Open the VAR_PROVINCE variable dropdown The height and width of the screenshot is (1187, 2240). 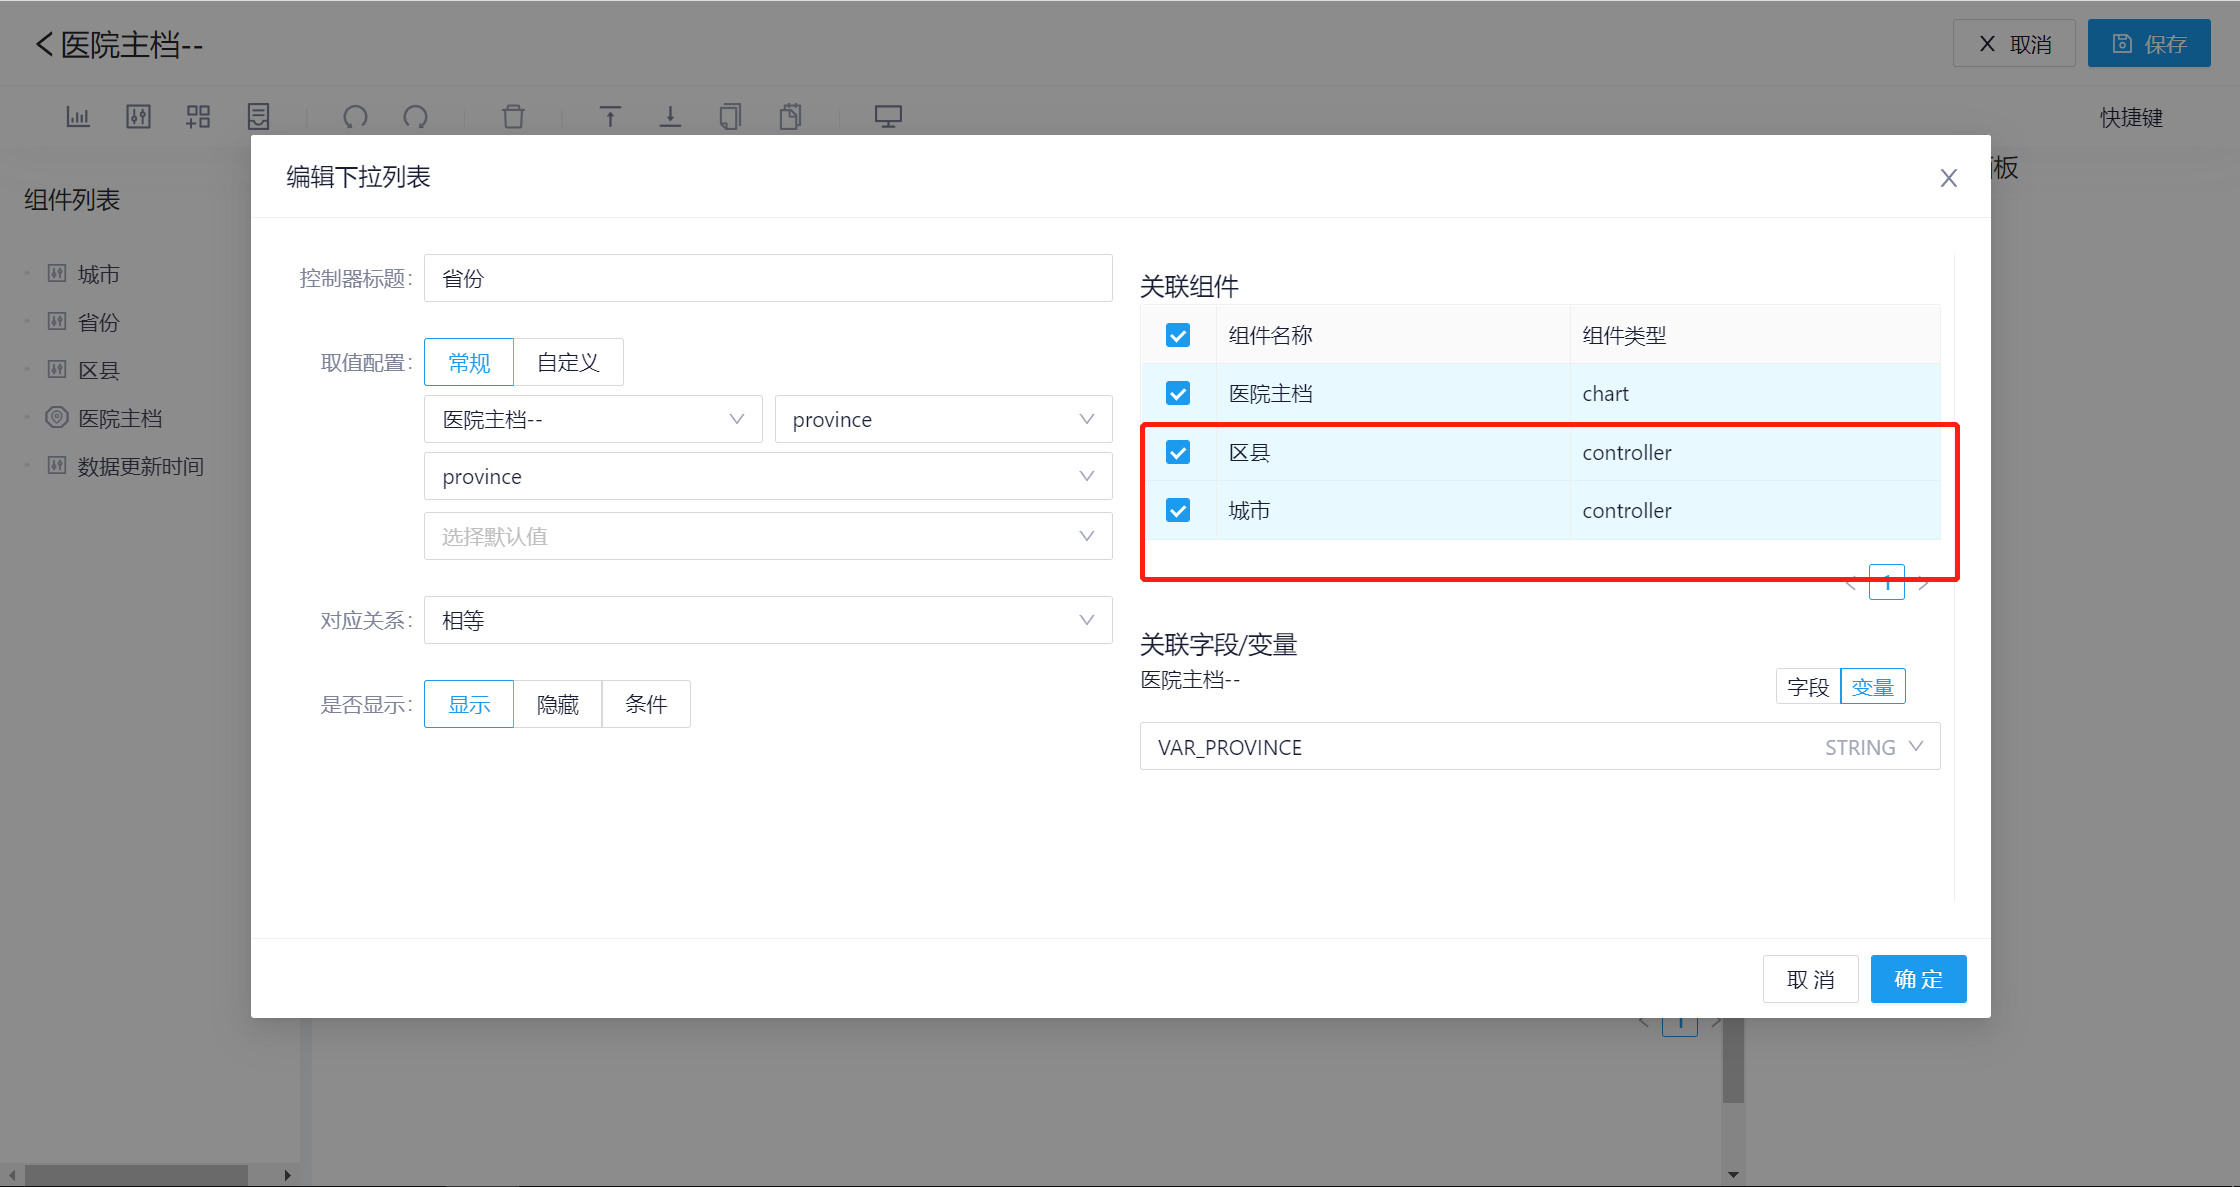point(1539,747)
